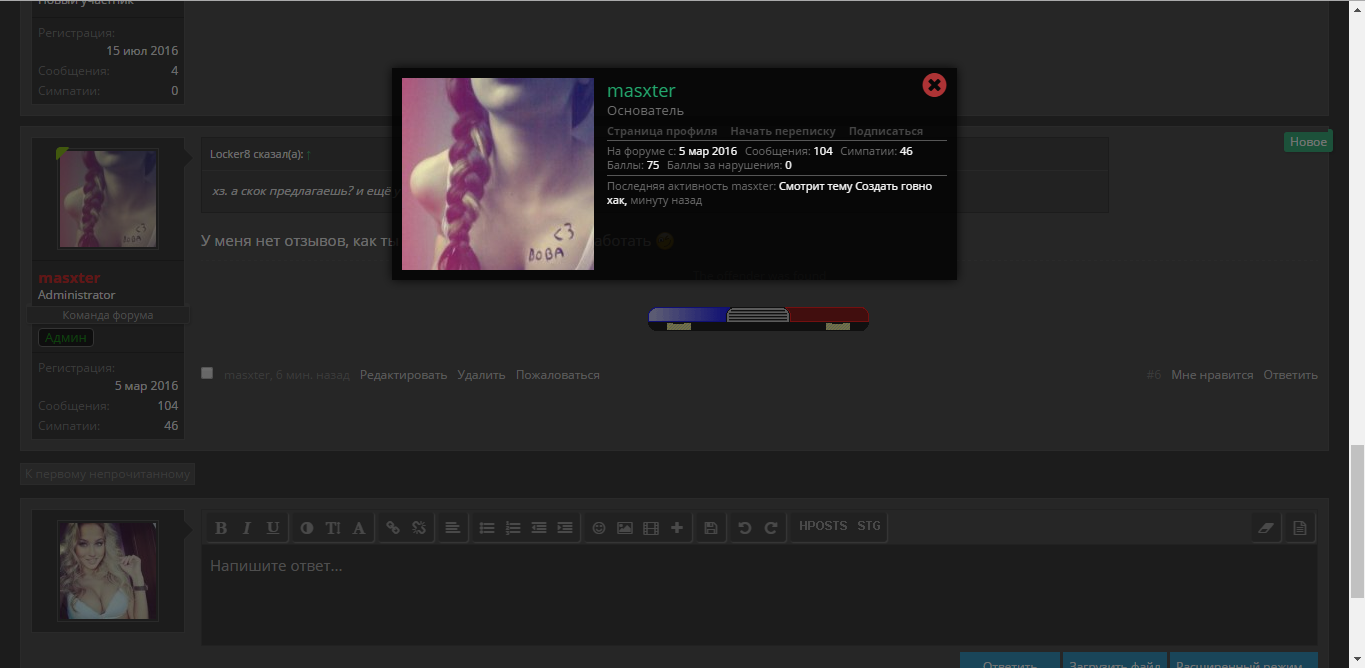Save draft with the floppy disk icon
The width and height of the screenshot is (1365, 668).
pyautogui.click(x=711, y=528)
